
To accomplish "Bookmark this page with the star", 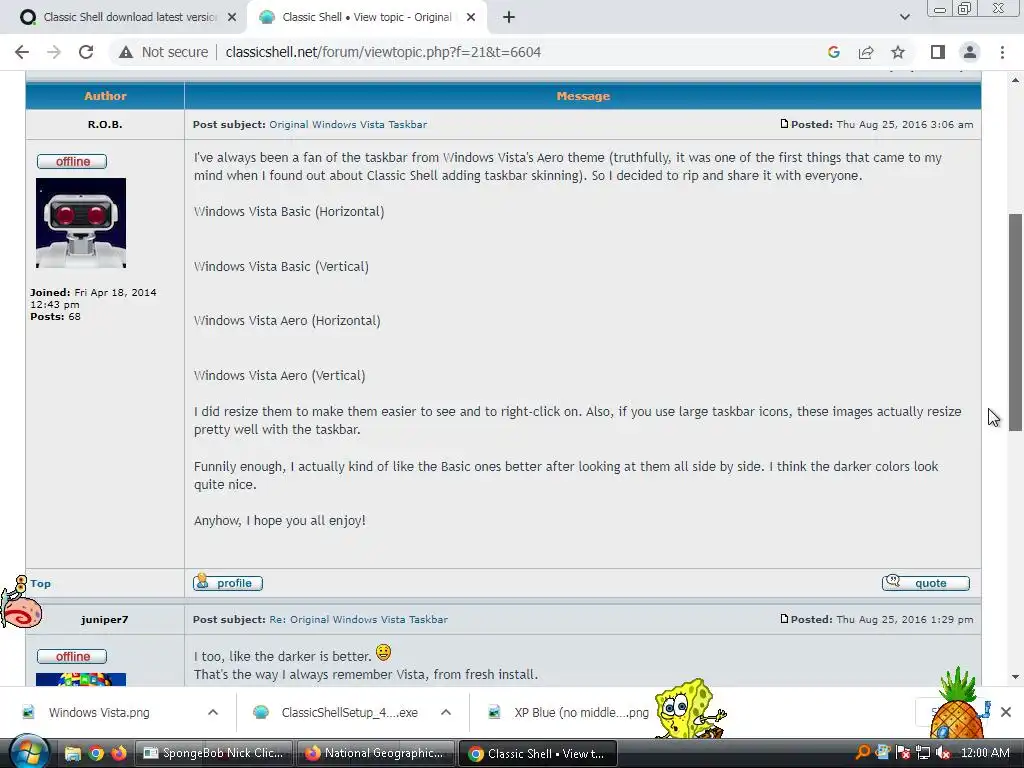I will click(x=898, y=52).
